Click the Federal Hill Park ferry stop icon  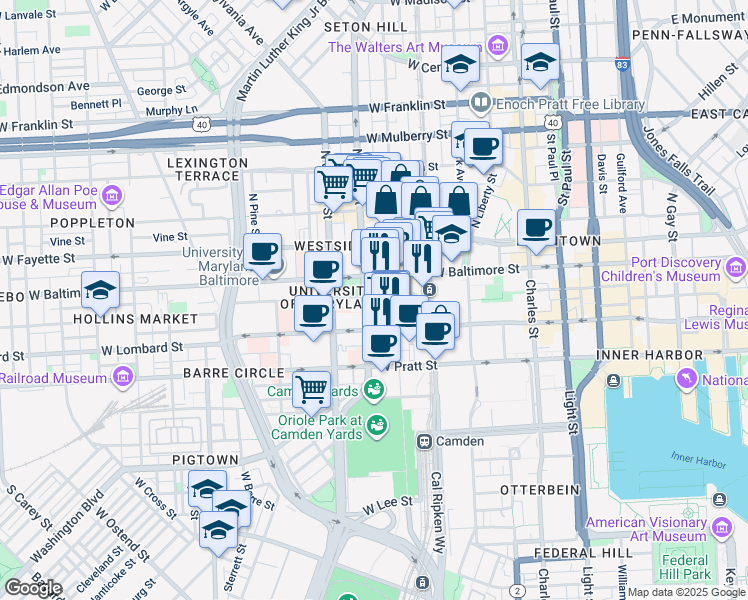pyautogui.click(x=719, y=500)
